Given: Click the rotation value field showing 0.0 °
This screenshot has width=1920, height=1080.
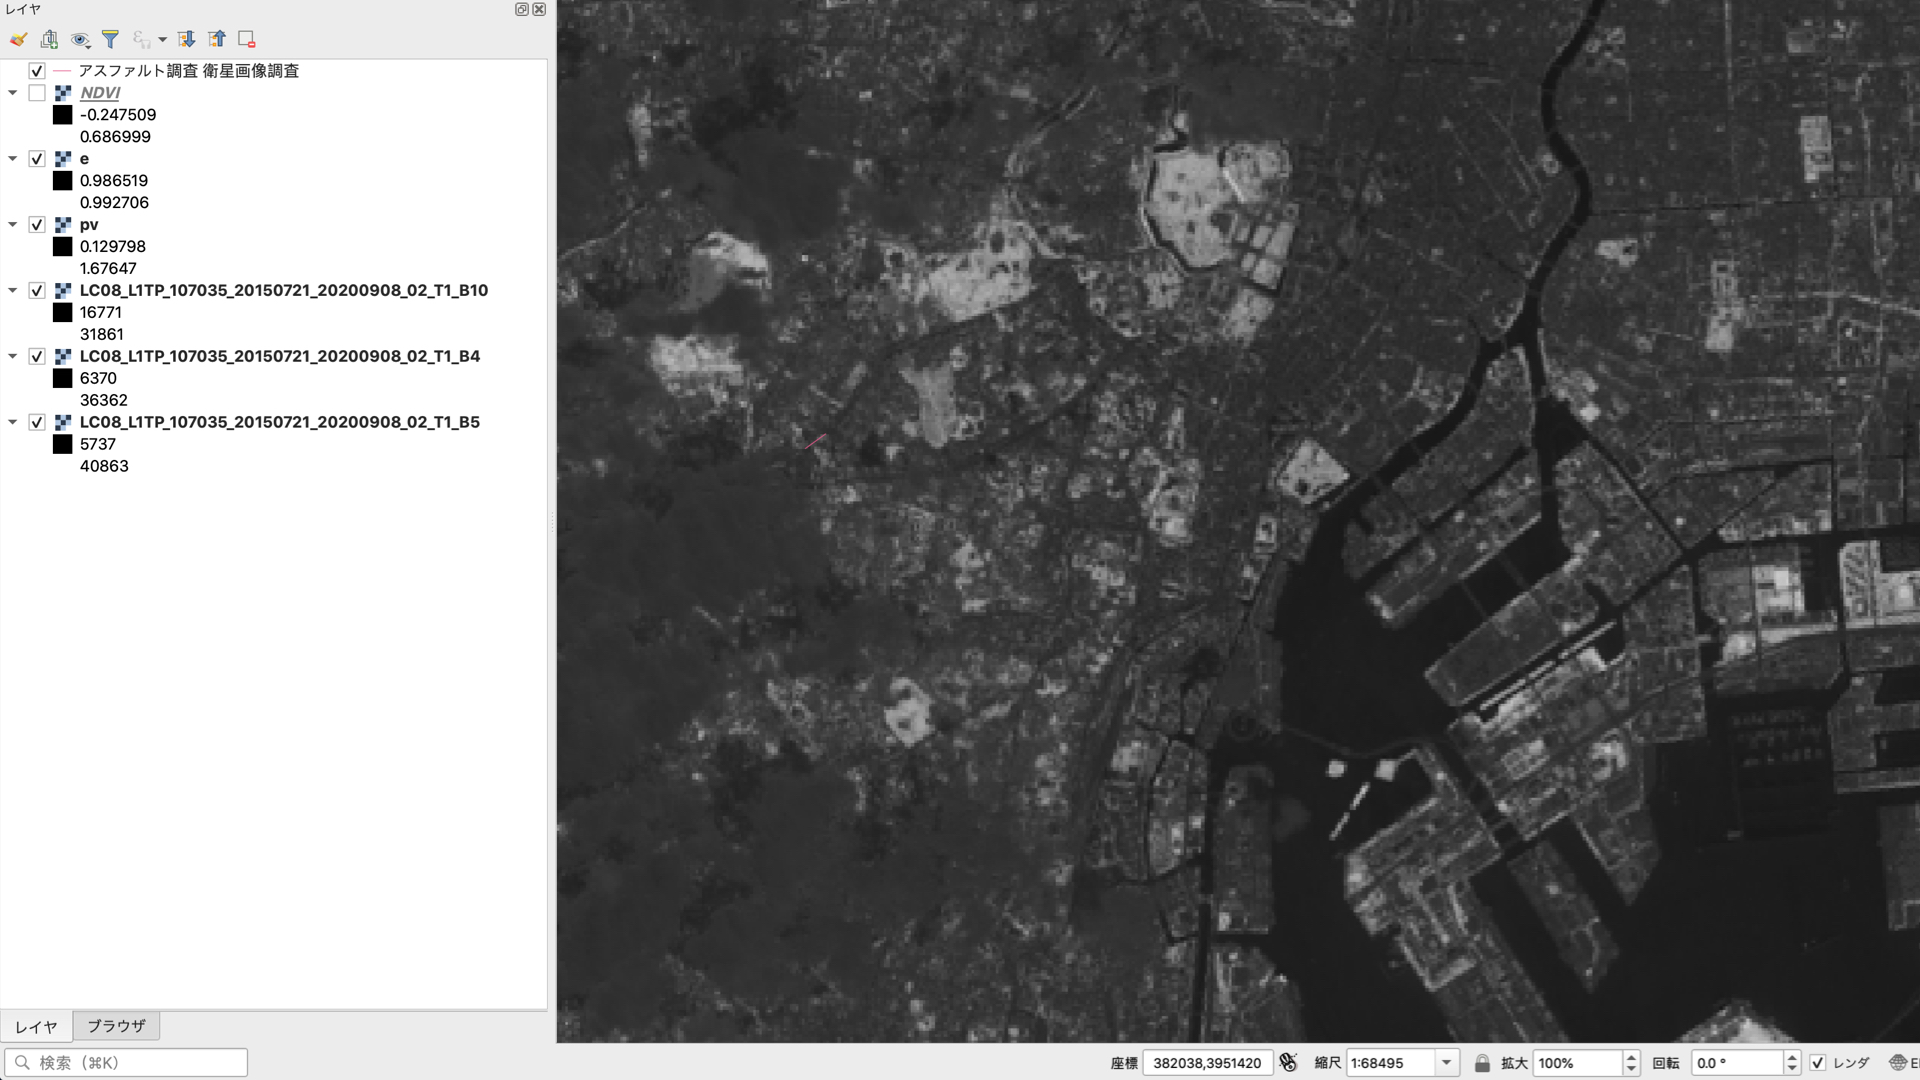Looking at the screenshot, I should 1738,1063.
